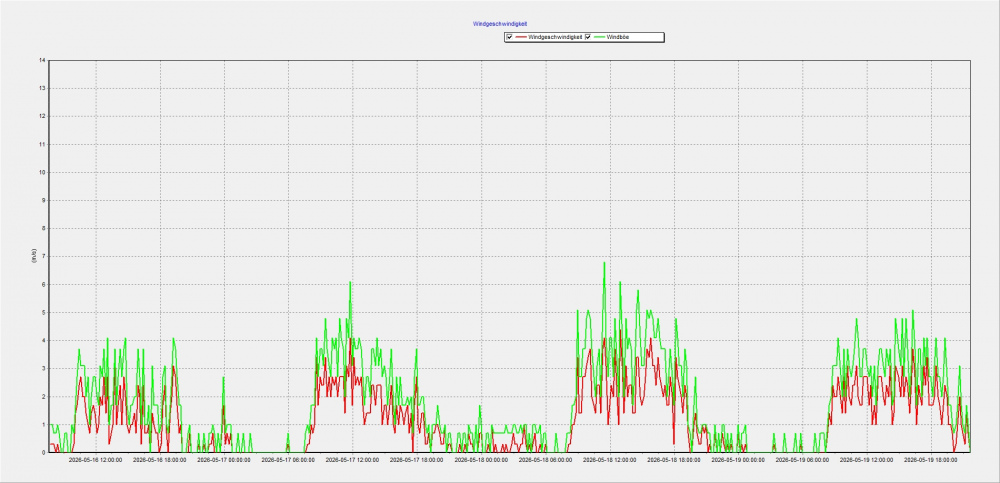Click the red Windgeschwindigkeit legend line
The width and height of the screenshot is (1000, 483).
[x=521, y=38]
